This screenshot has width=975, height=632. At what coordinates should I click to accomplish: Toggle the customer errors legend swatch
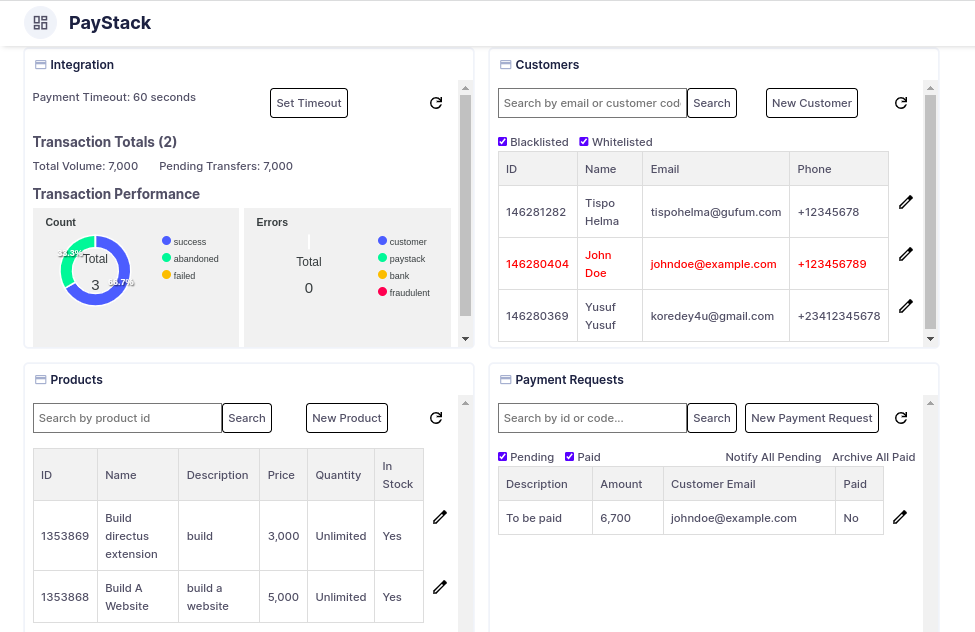coord(382,241)
